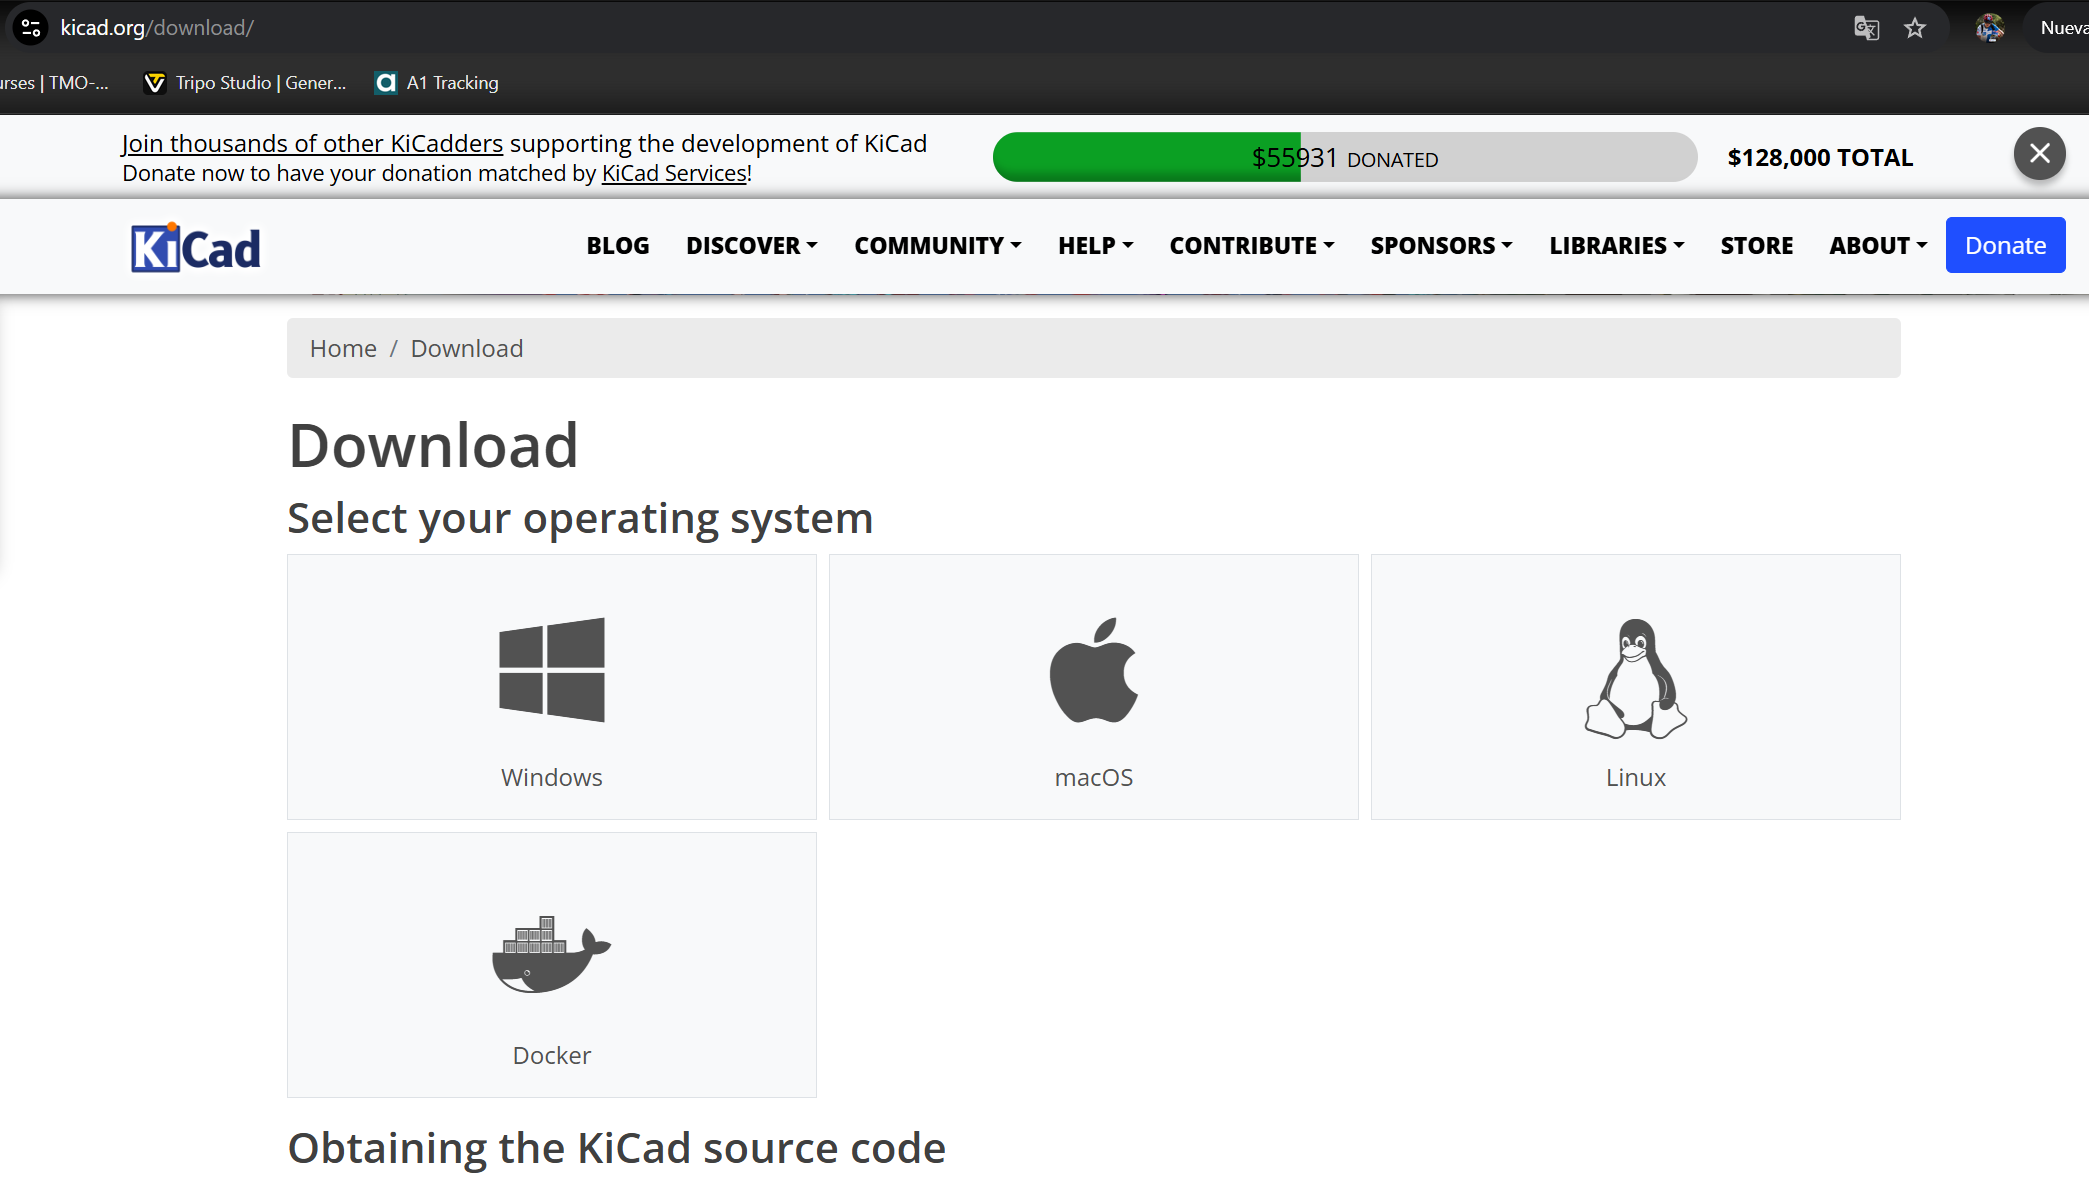
Task: Go to the Blog page
Action: tap(617, 245)
